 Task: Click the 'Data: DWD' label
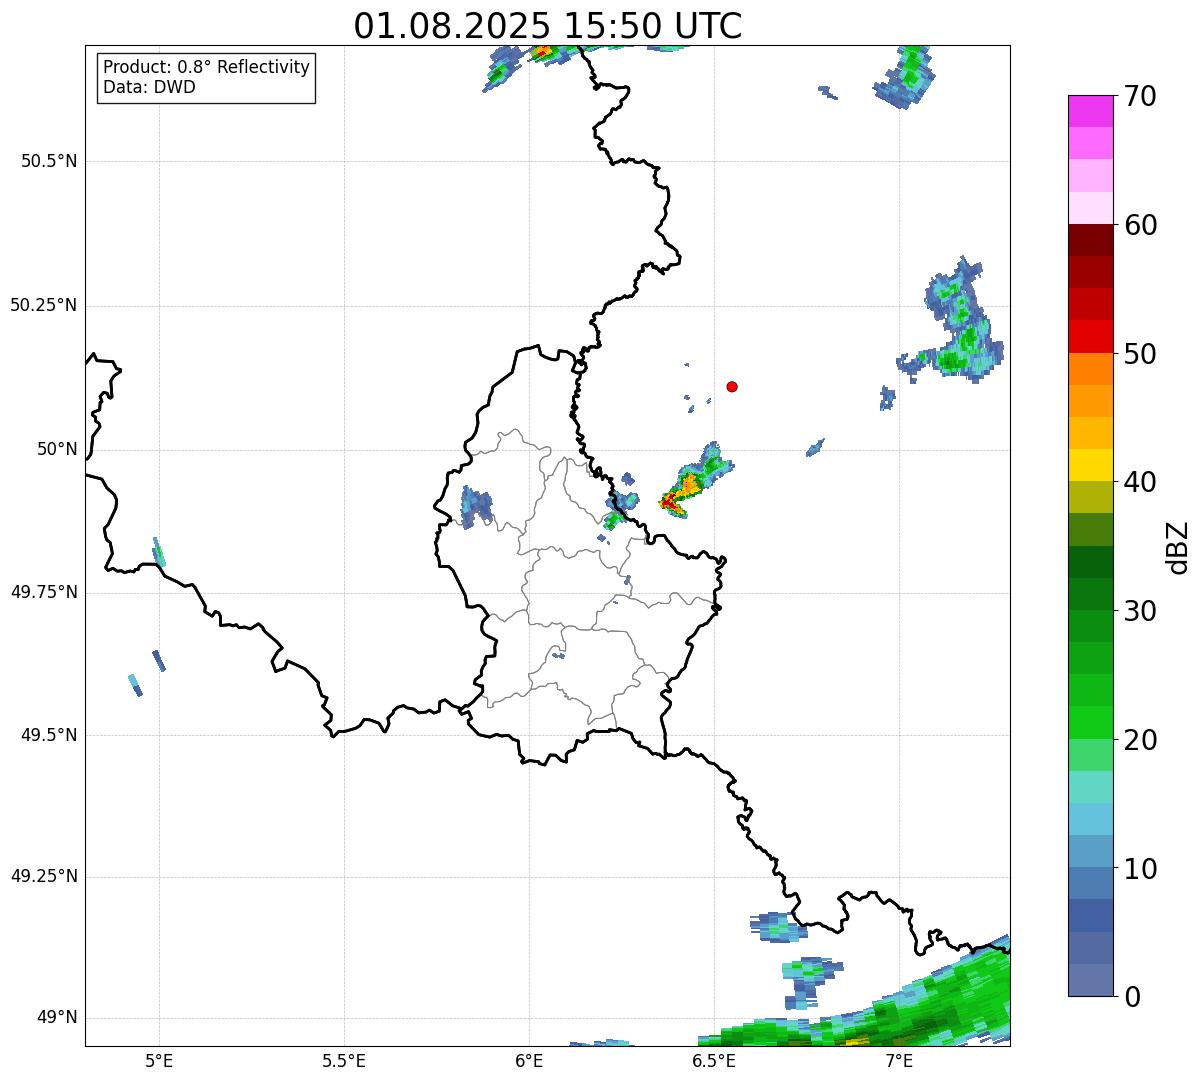(x=149, y=87)
